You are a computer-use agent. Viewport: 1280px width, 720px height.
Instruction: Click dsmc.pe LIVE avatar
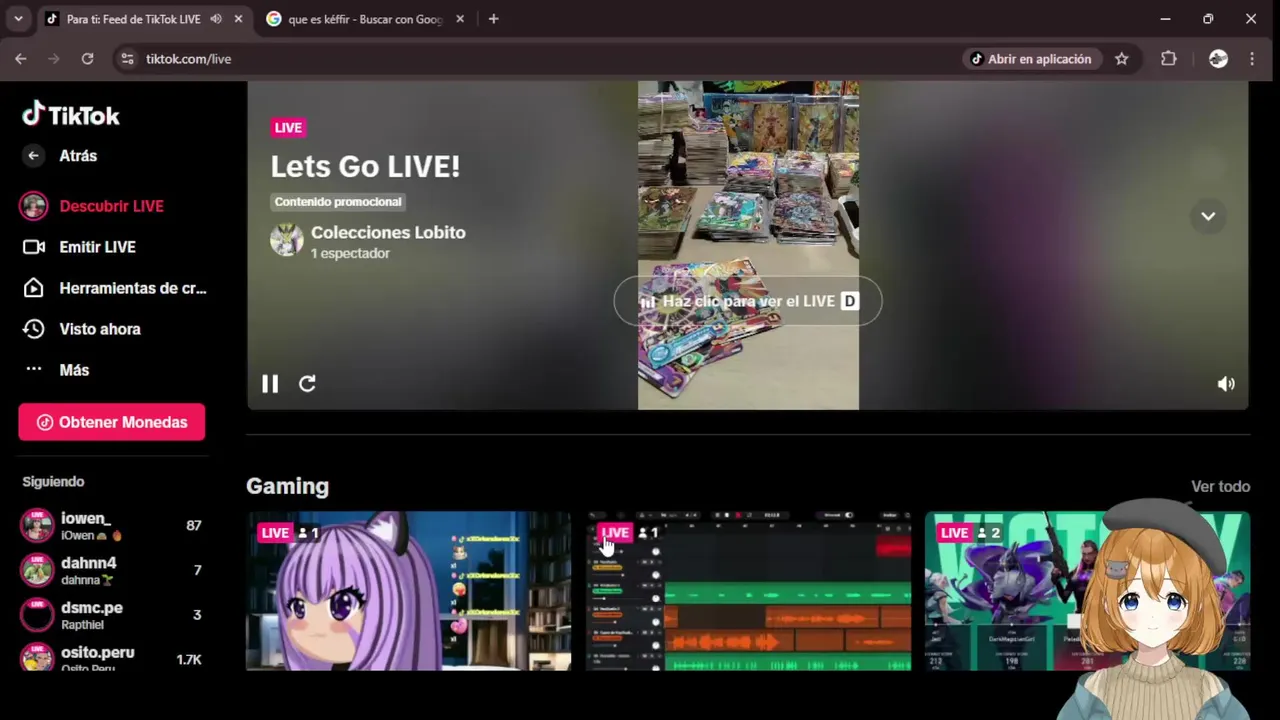click(x=38, y=615)
